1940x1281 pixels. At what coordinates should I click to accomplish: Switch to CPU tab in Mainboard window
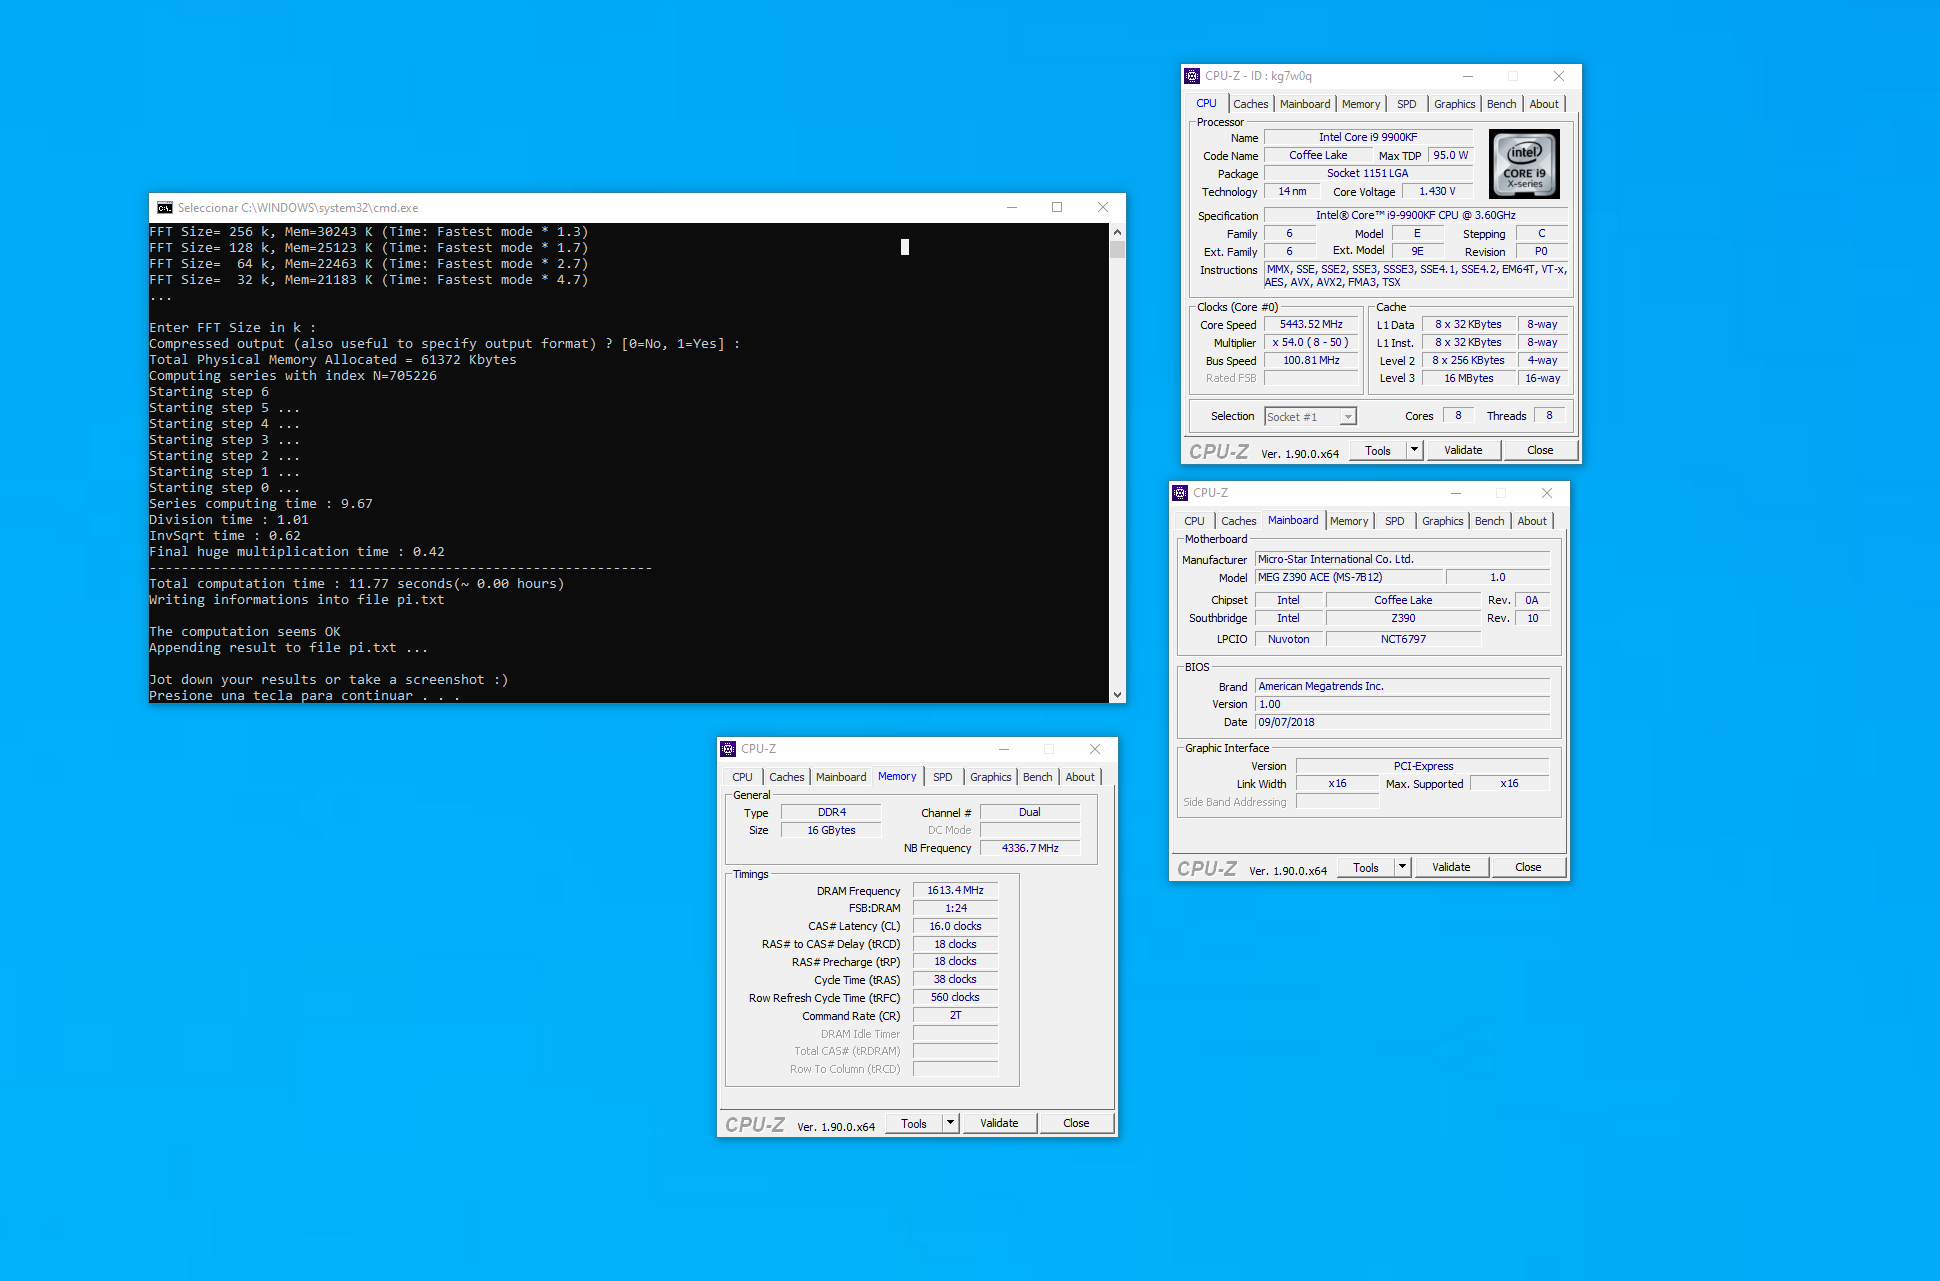pyautogui.click(x=1194, y=521)
